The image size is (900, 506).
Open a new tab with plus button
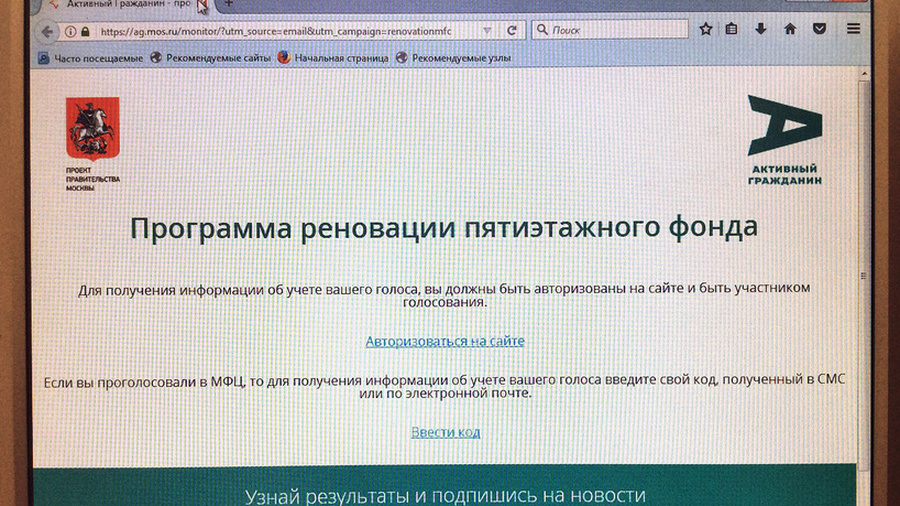(228, 5)
